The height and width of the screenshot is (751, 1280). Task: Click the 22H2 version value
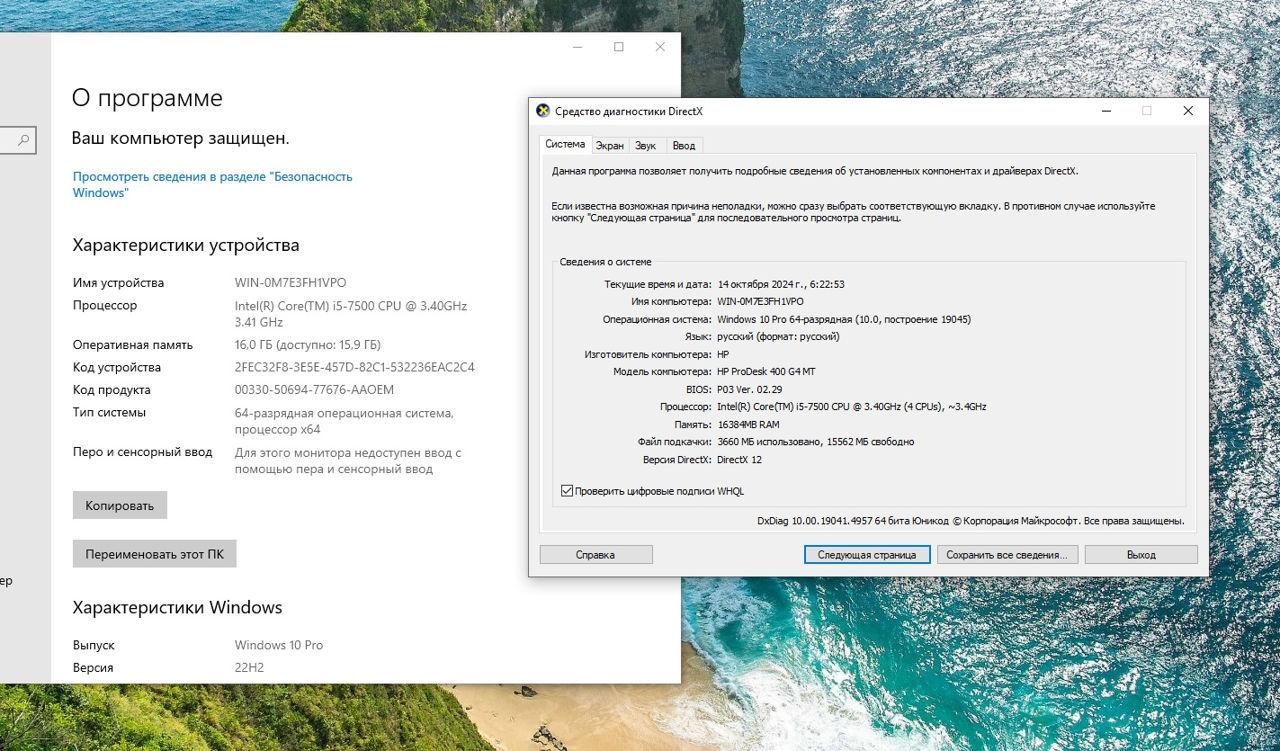click(249, 668)
